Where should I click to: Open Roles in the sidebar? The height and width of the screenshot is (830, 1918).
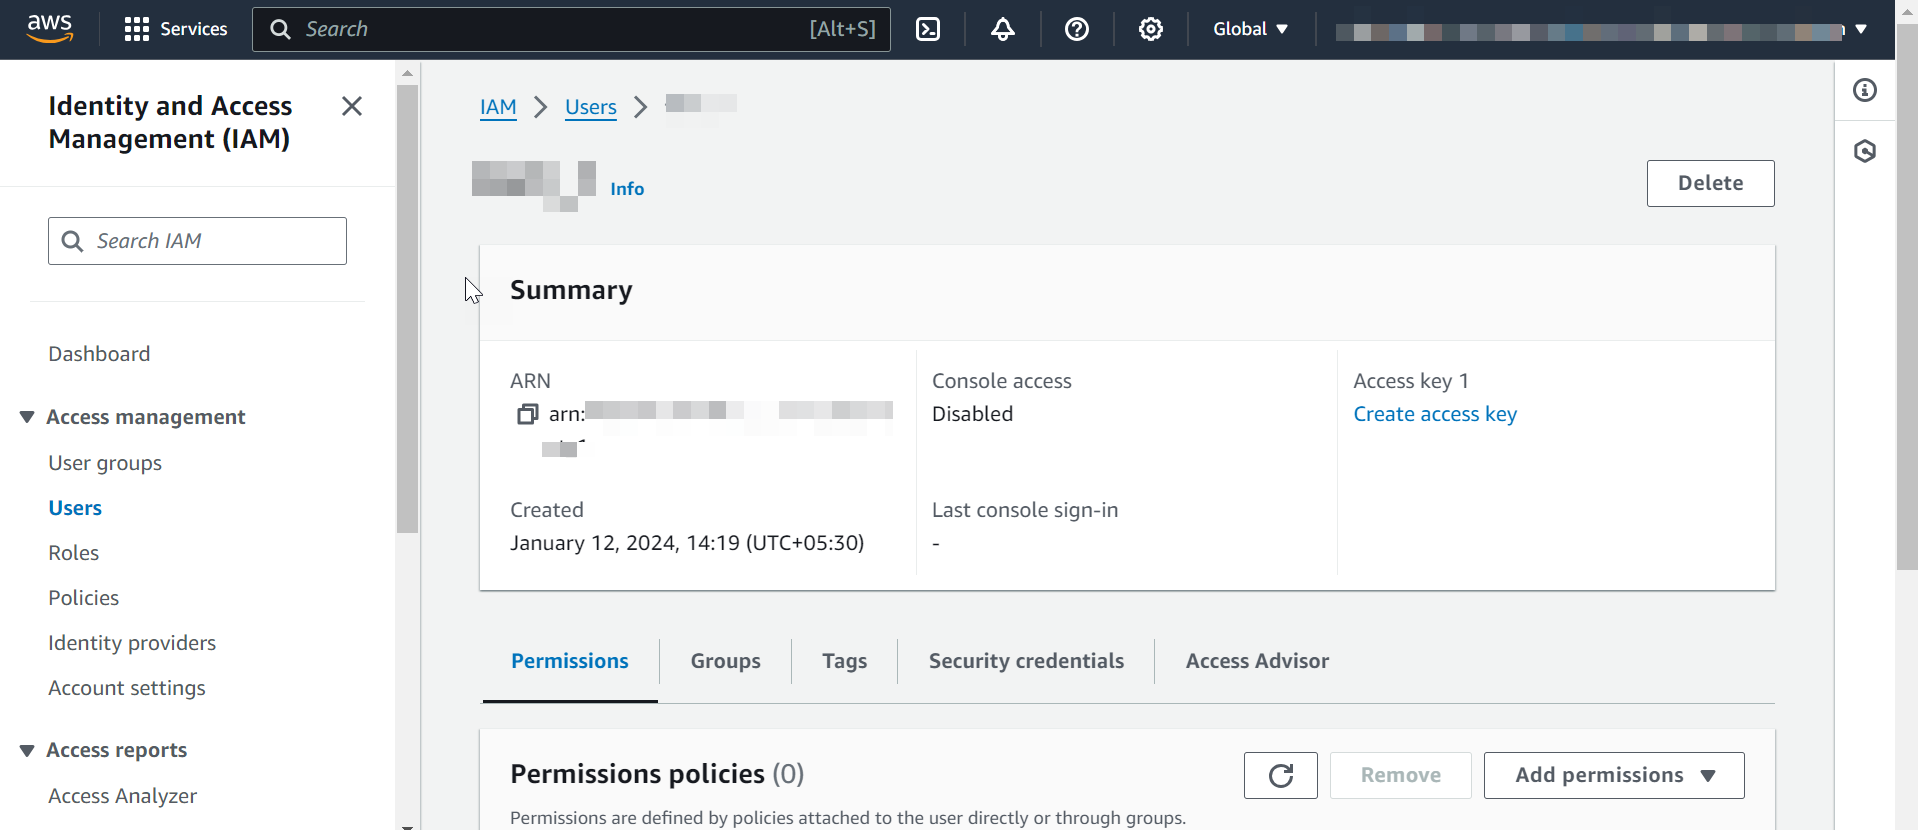[74, 553]
